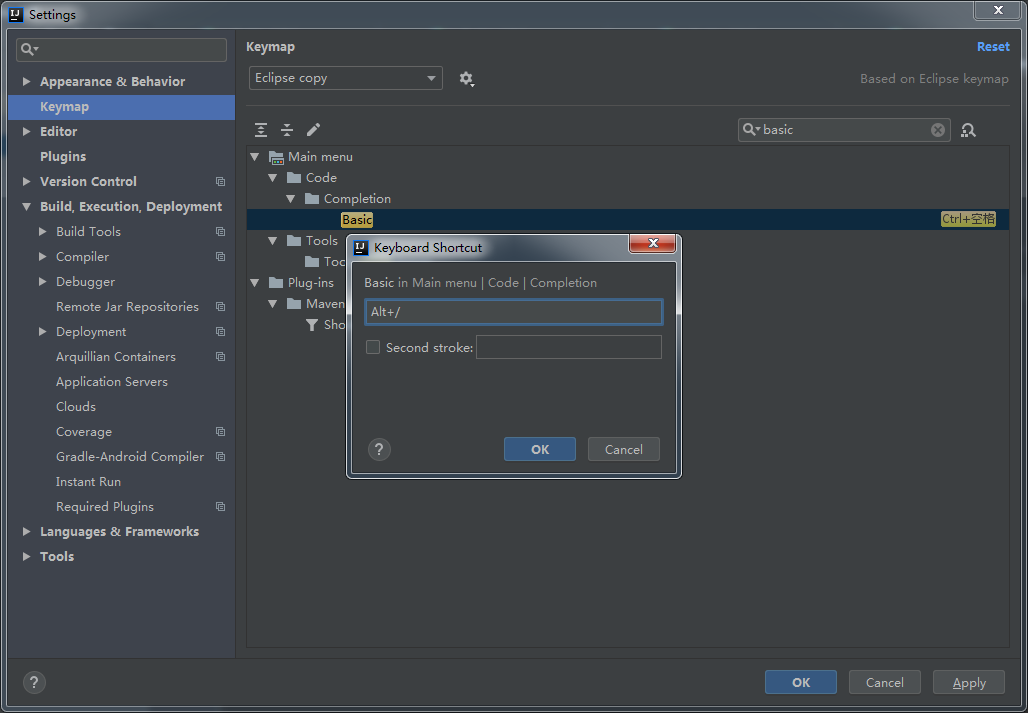The height and width of the screenshot is (713, 1028).
Task: Close the Keyboard Shortcut dialog with X
Action: click(x=652, y=244)
